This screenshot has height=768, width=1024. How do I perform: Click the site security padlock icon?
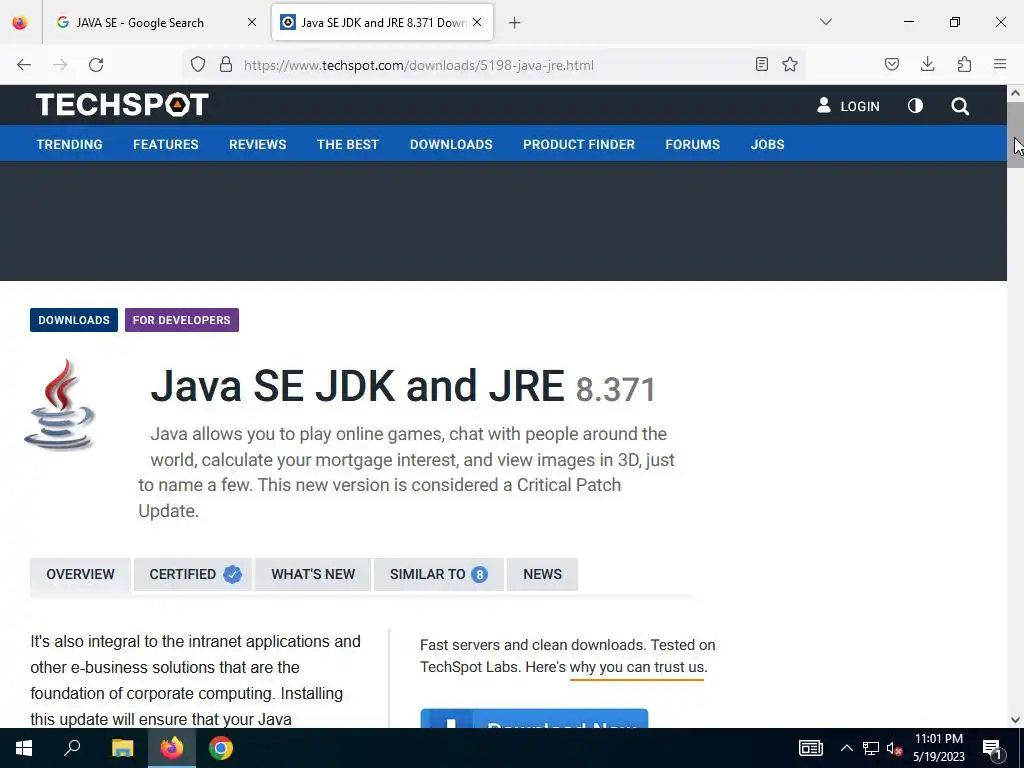coord(226,65)
